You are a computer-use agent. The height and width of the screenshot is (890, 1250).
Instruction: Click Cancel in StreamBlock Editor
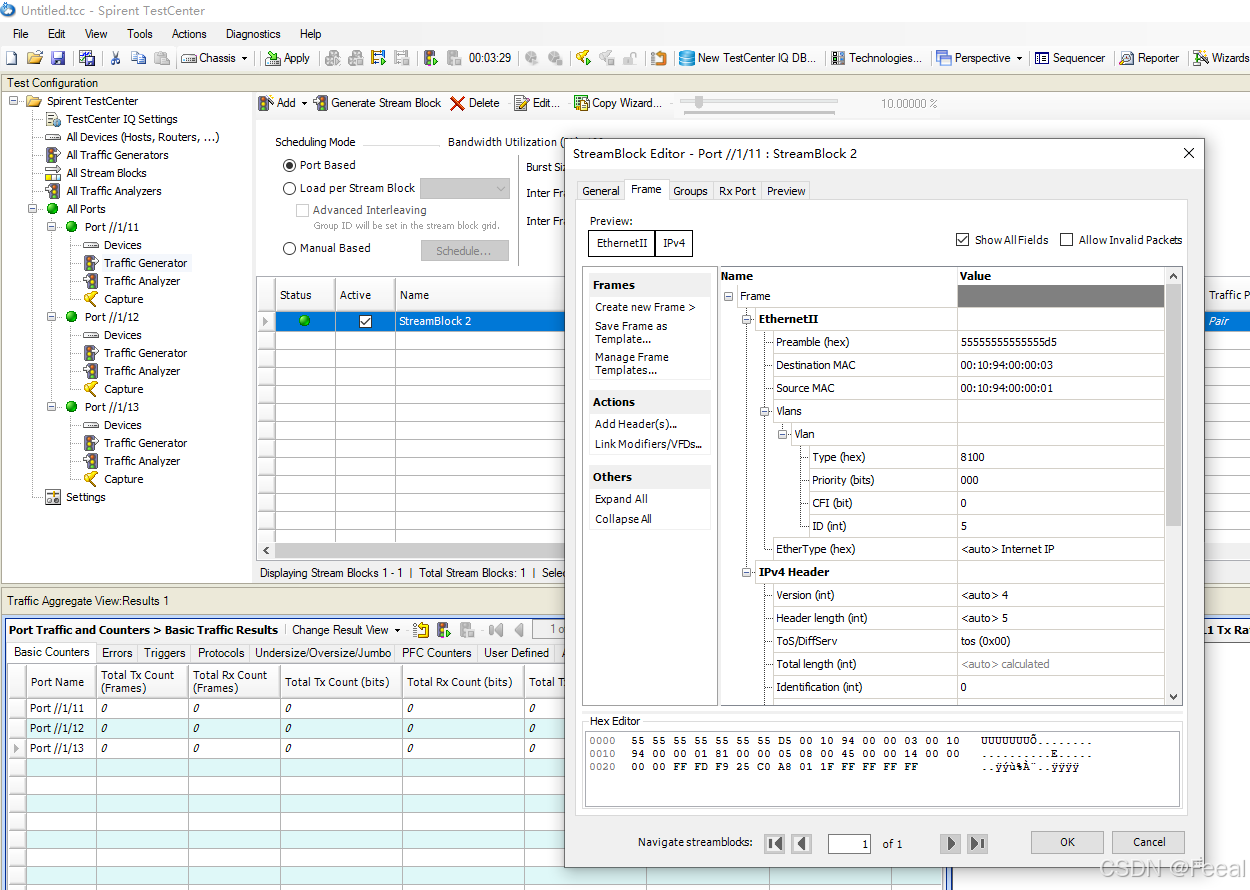(1149, 842)
